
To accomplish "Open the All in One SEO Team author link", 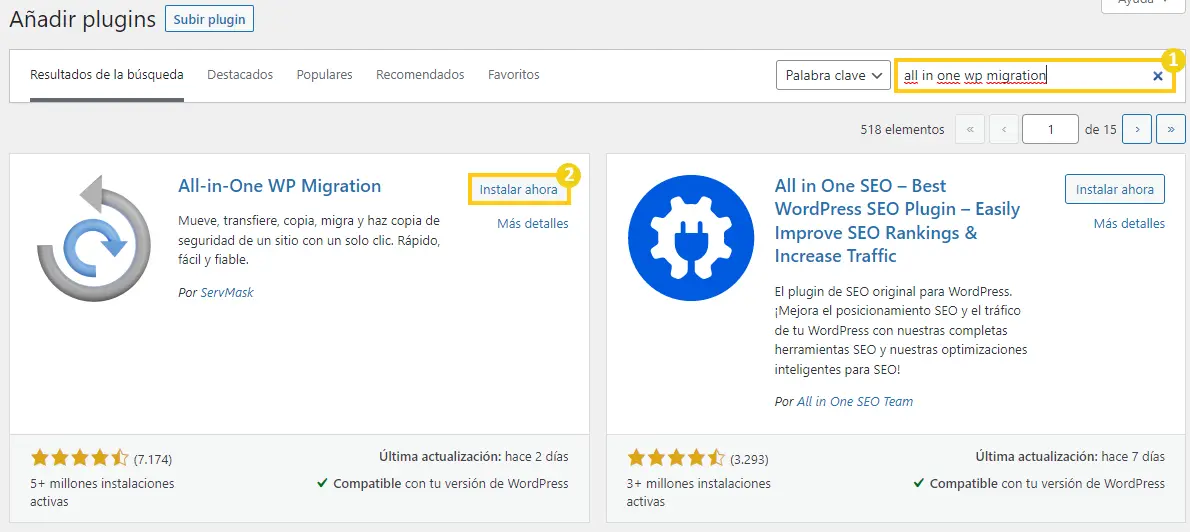I will [x=855, y=401].
